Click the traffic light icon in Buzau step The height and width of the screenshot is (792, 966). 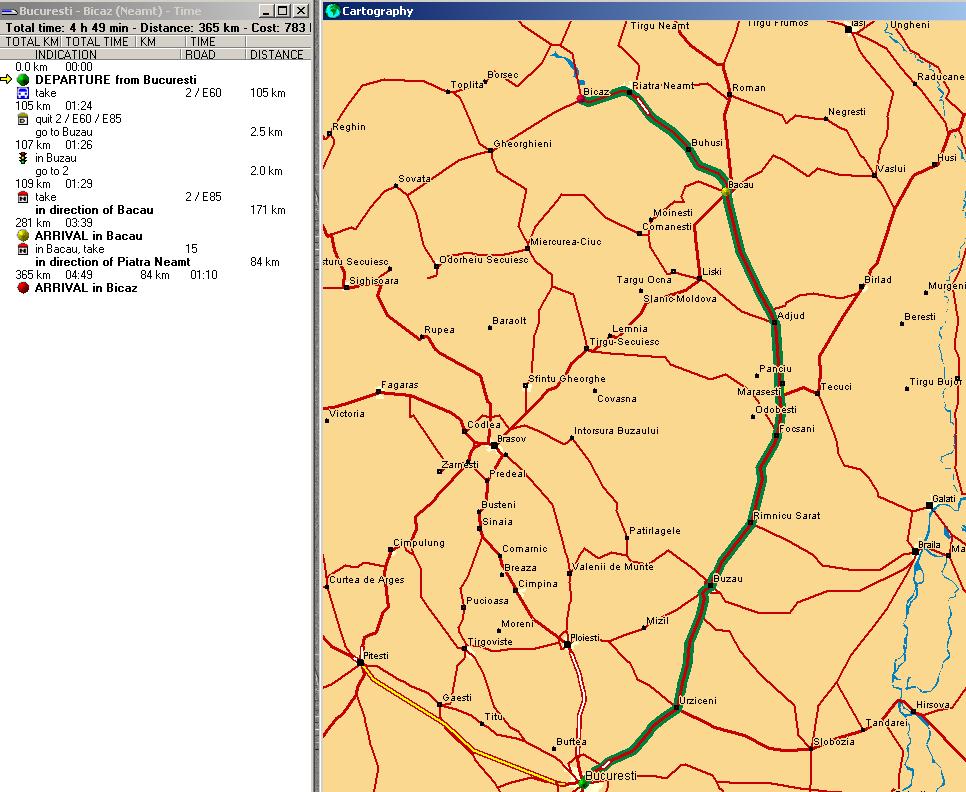(x=23, y=158)
